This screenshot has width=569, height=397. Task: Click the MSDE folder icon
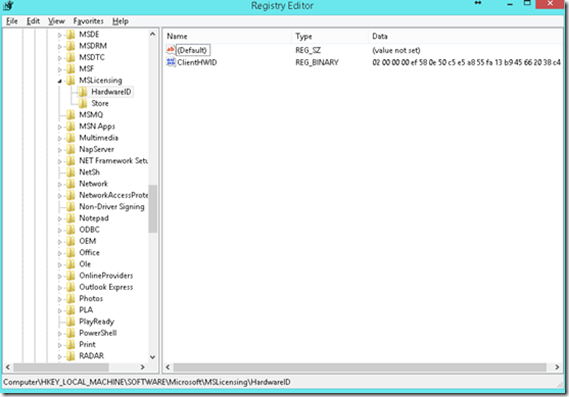point(71,34)
